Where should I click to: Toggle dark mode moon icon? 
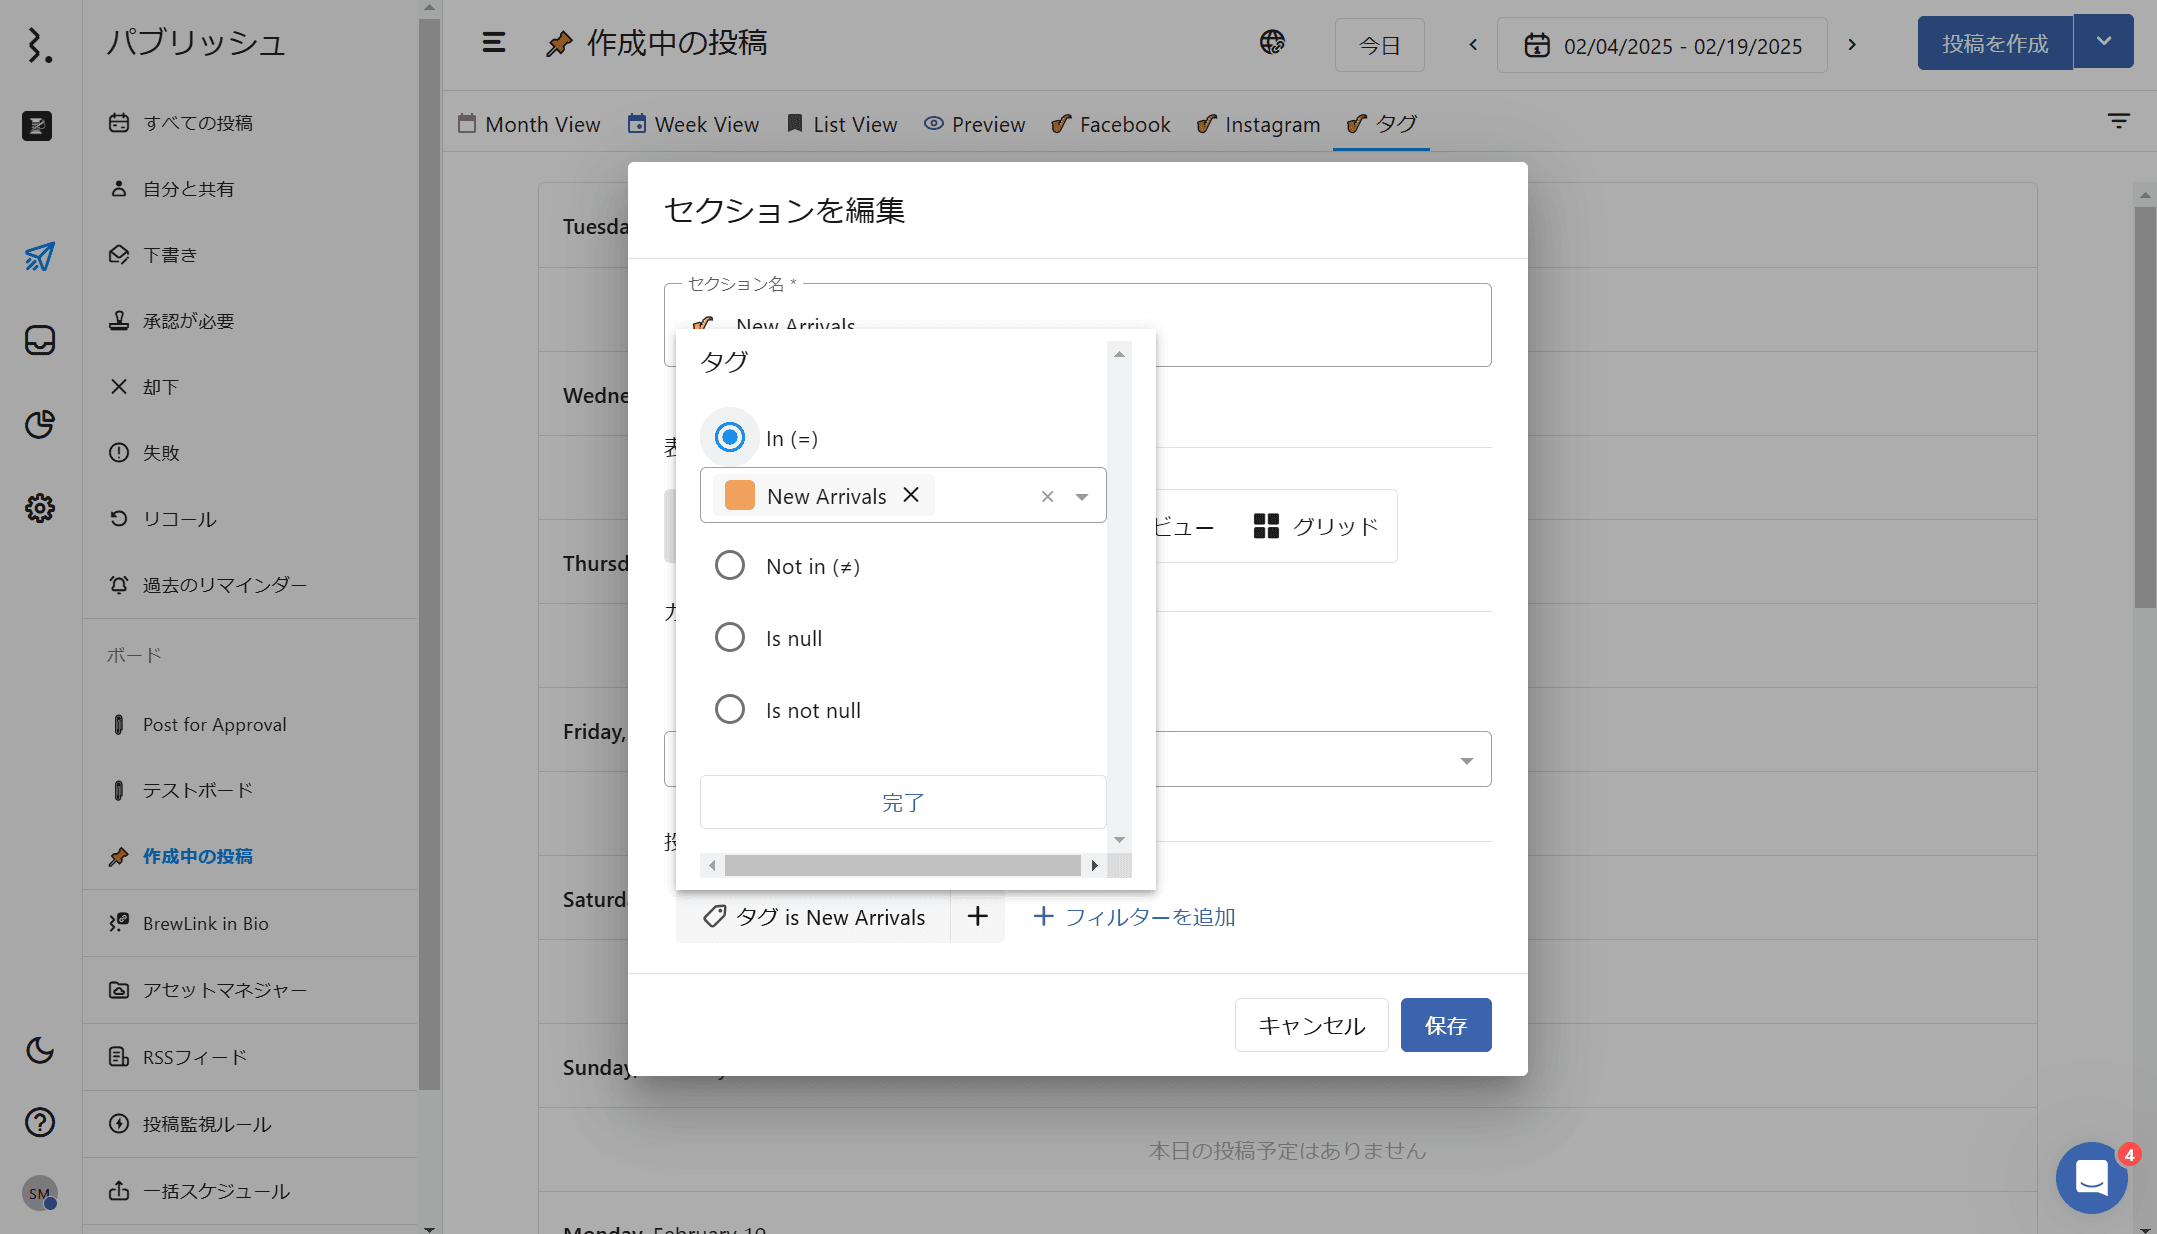(x=39, y=1050)
